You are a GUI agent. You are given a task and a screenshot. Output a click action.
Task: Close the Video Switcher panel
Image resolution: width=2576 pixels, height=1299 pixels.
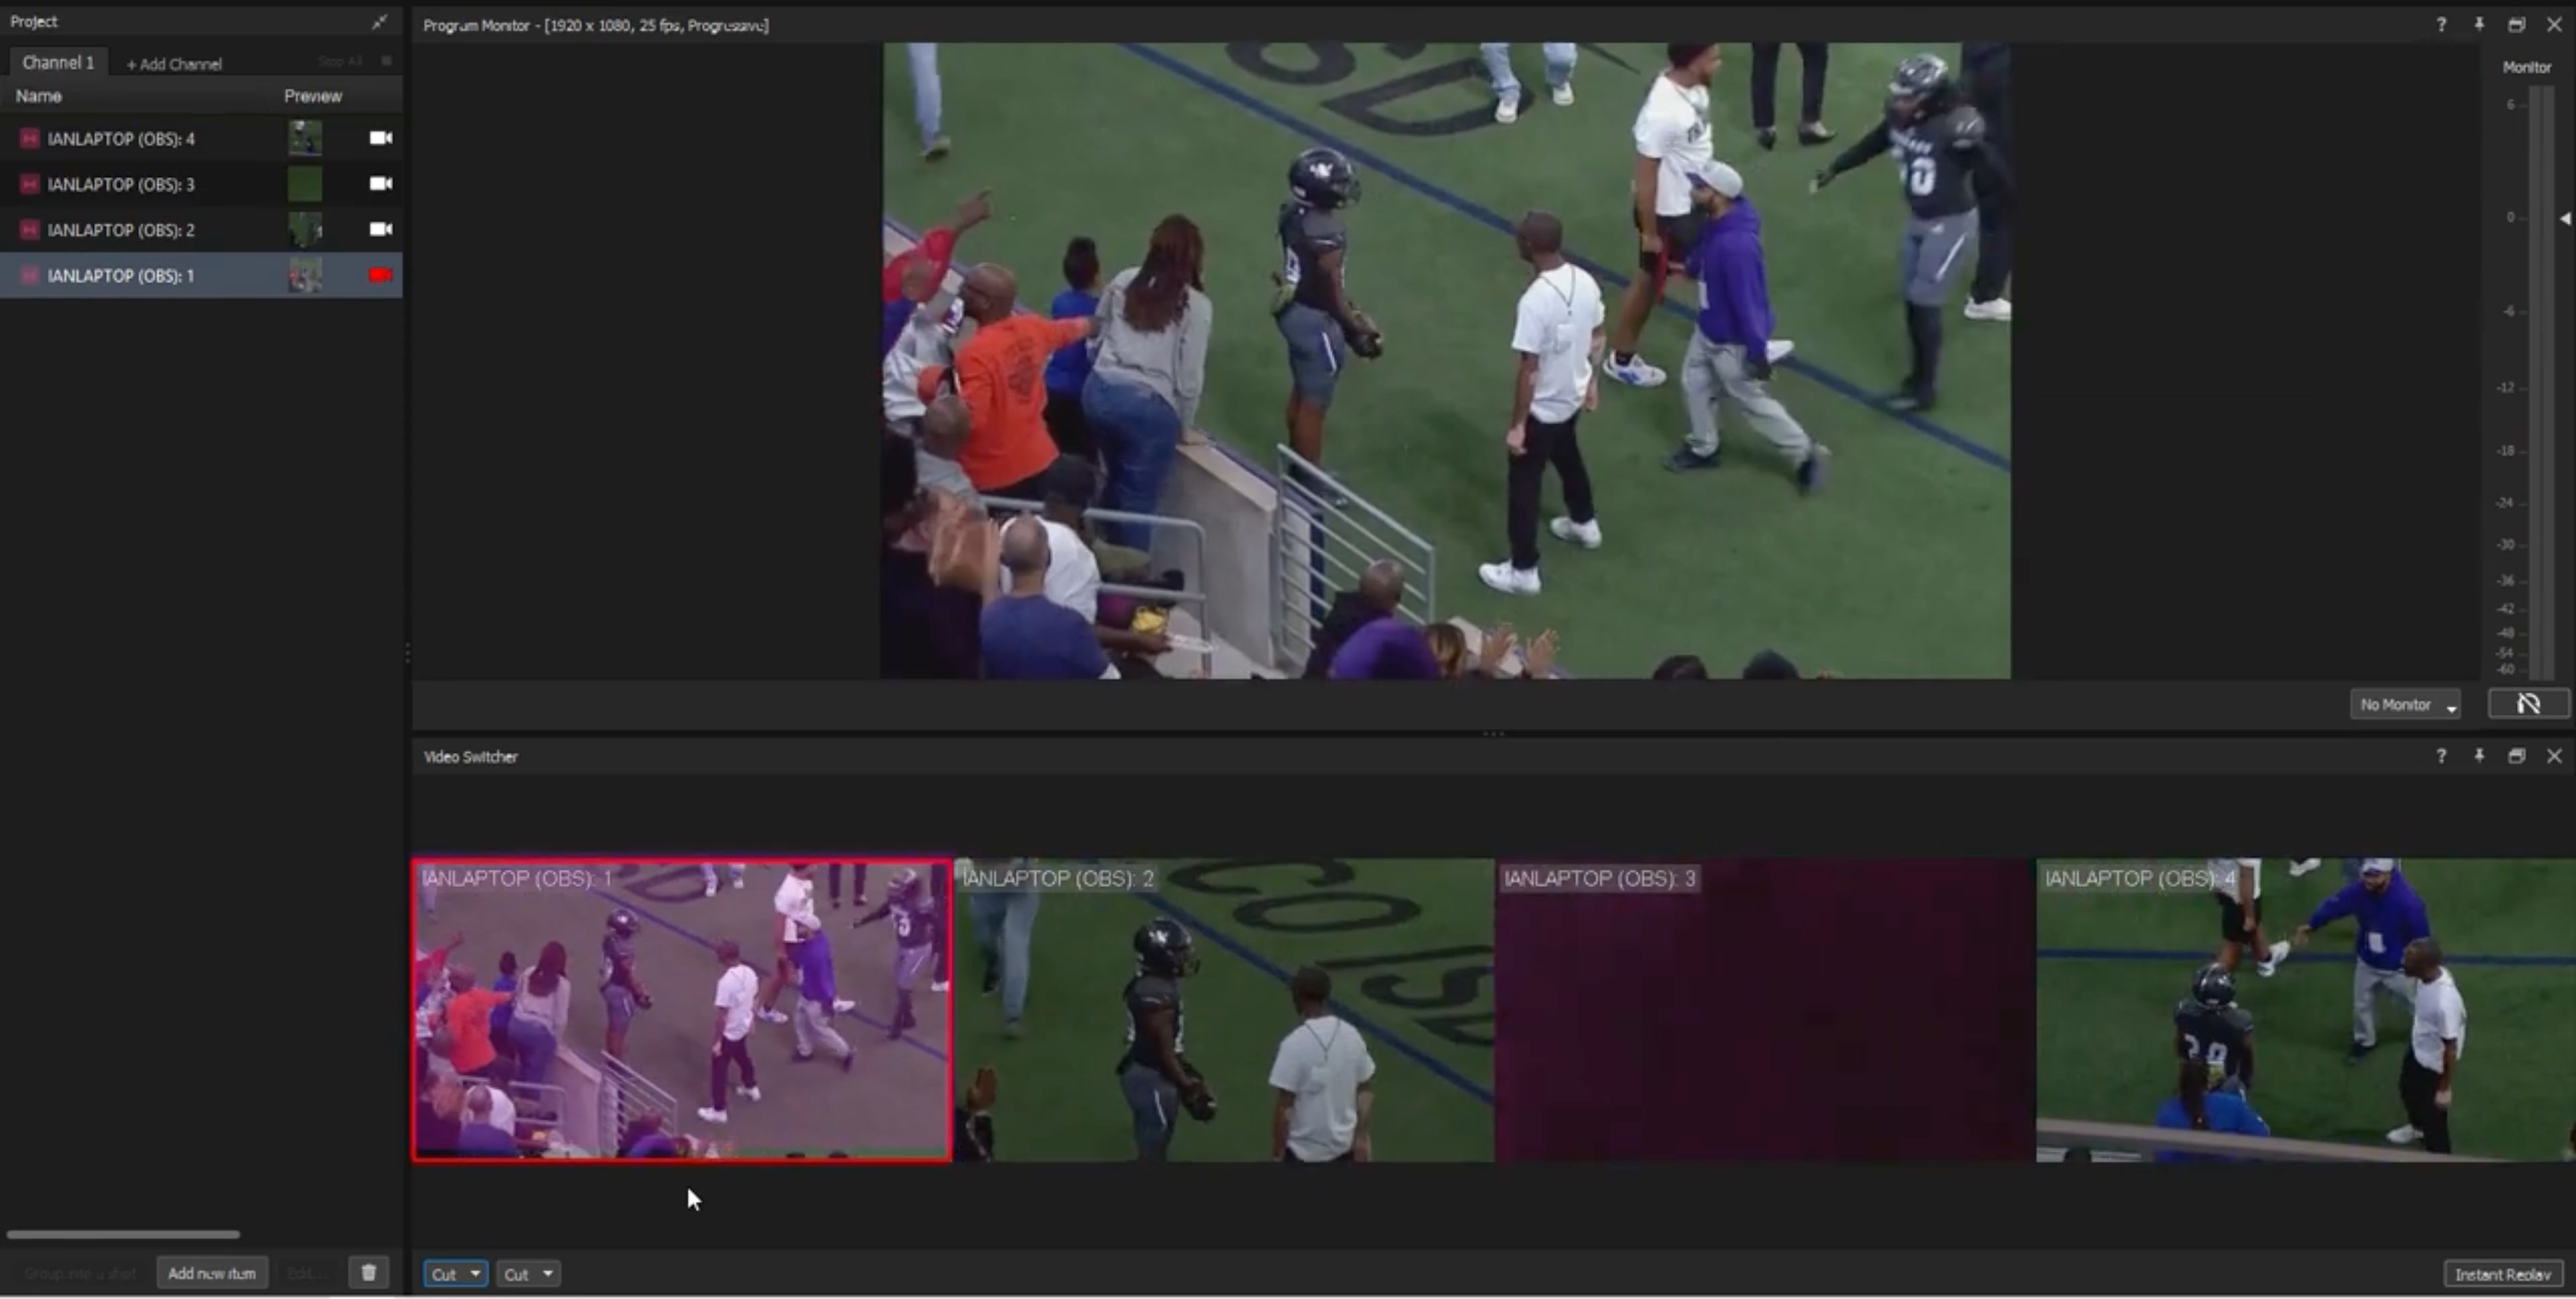2554,756
